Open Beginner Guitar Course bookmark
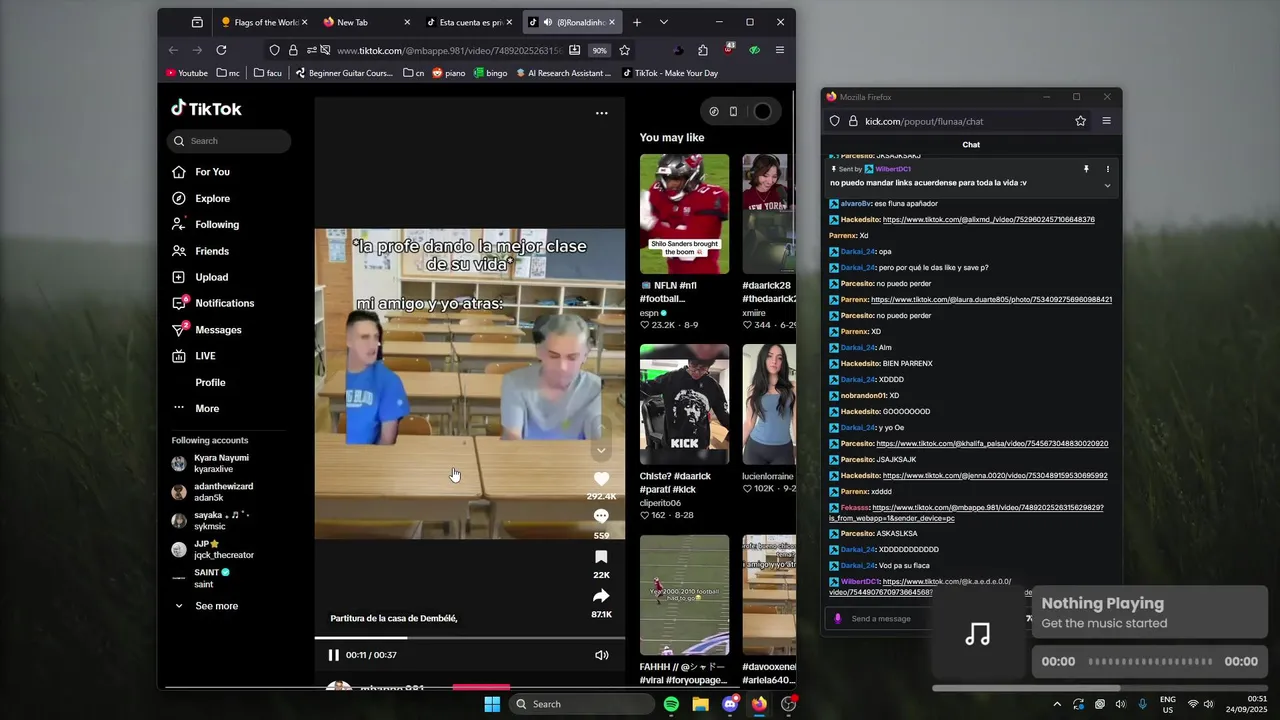Viewport: 1280px width, 720px height. 345,73
